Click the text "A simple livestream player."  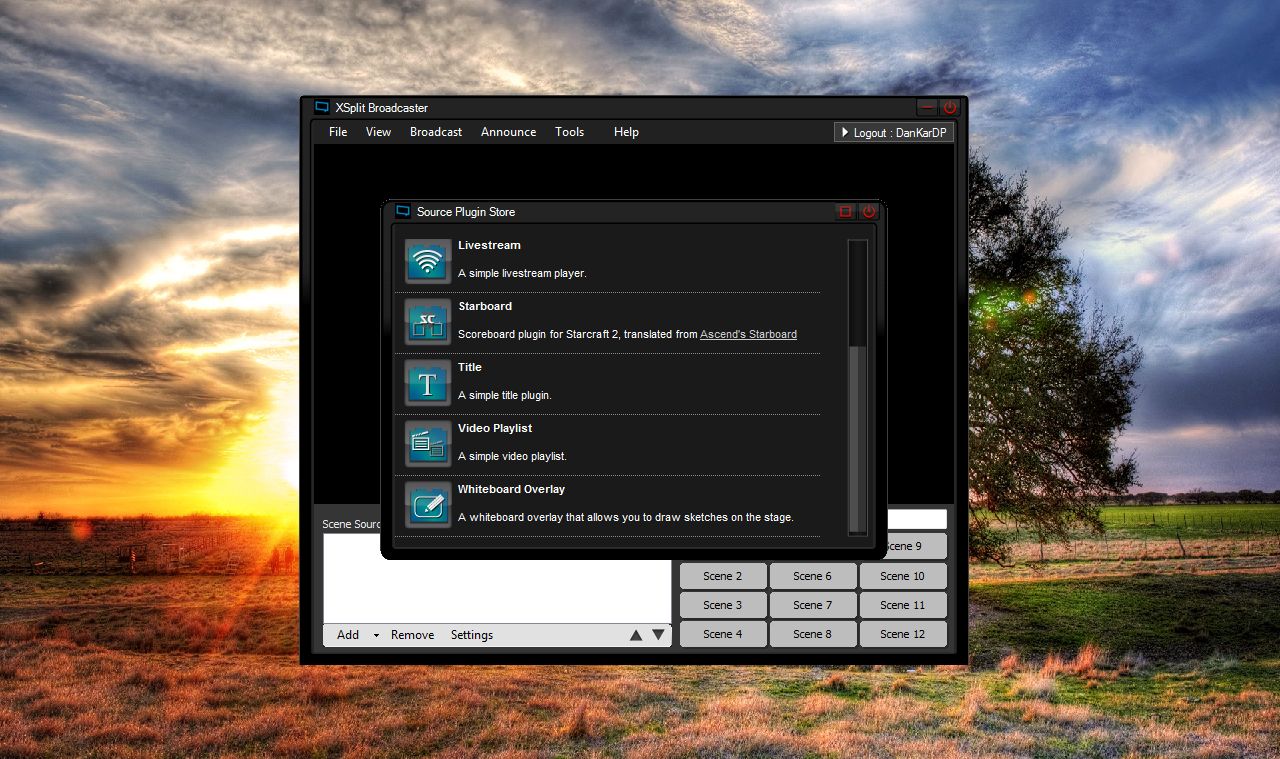[522, 273]
